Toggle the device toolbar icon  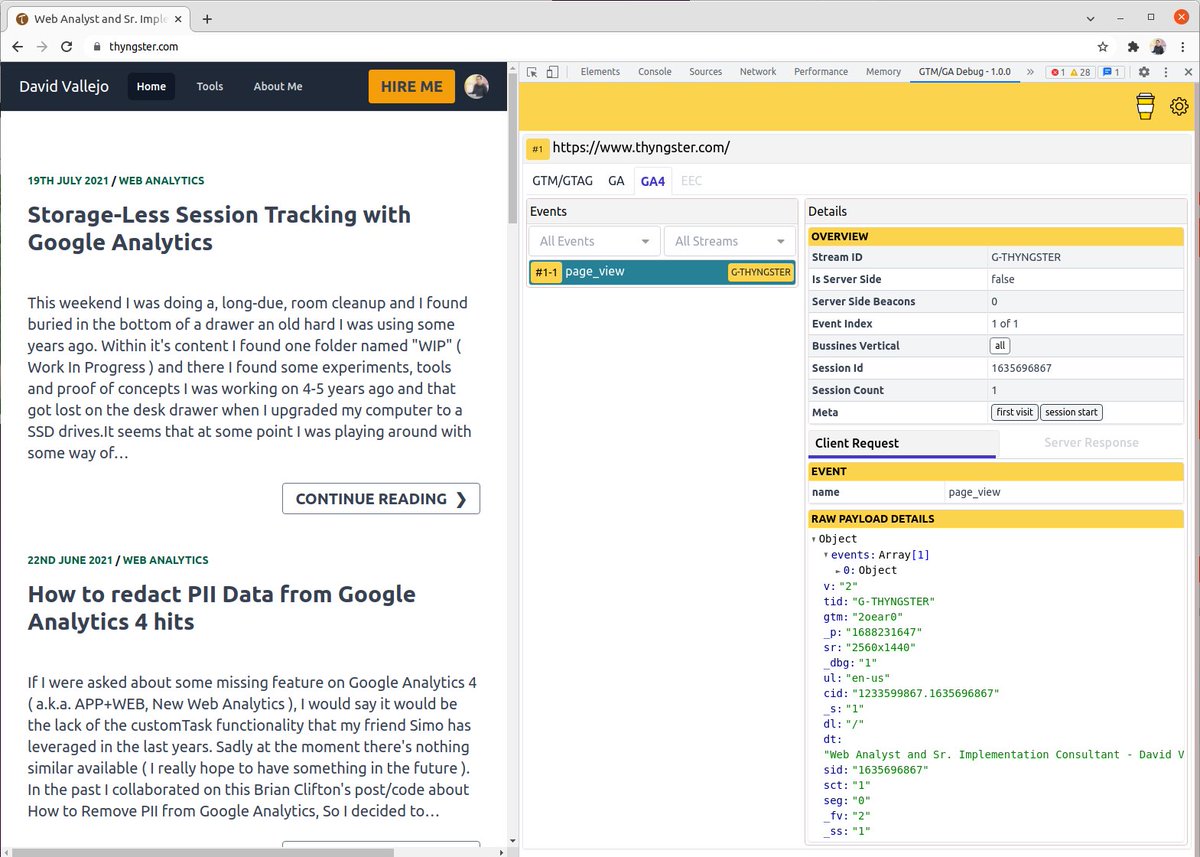tap(552, 72)
